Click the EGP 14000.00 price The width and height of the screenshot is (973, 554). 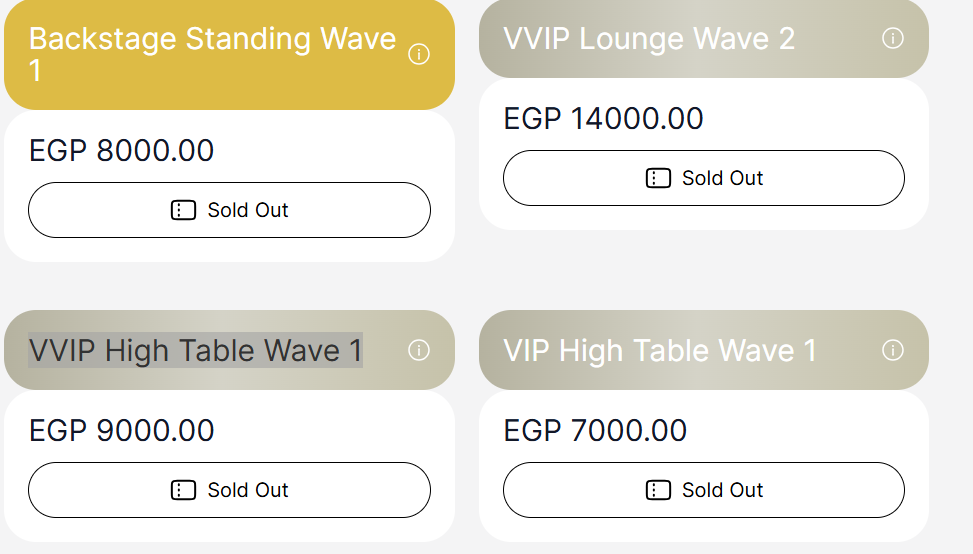click(603, 118)
